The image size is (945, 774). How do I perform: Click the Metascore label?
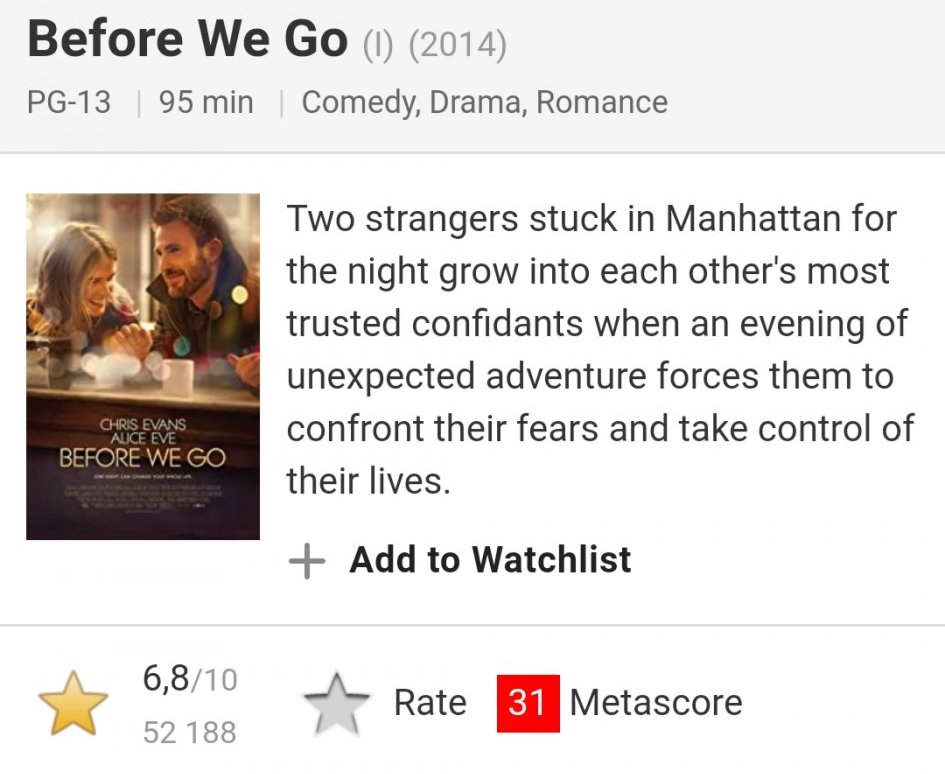coord(656,702)
